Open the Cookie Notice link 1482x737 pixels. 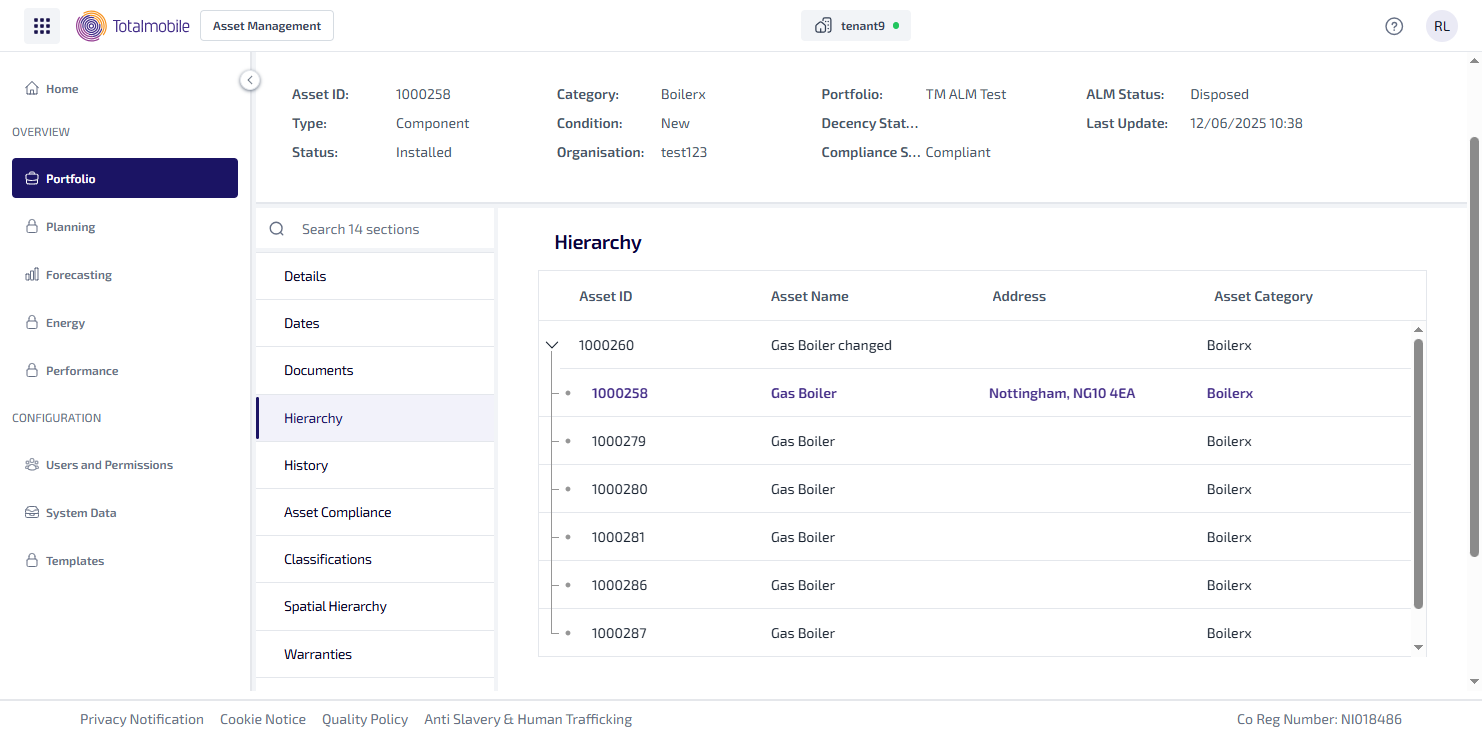[263, 719]
